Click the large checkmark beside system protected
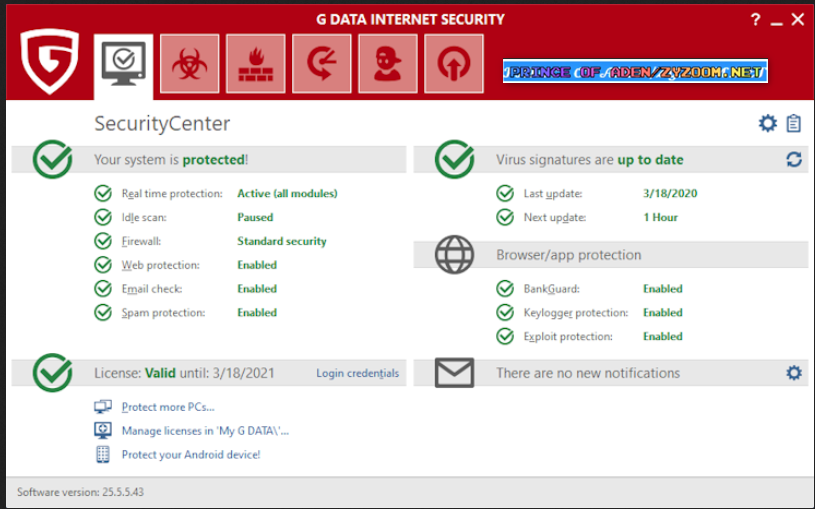The height and width of the screenshot is (509, 815). (x=52, y=159)
